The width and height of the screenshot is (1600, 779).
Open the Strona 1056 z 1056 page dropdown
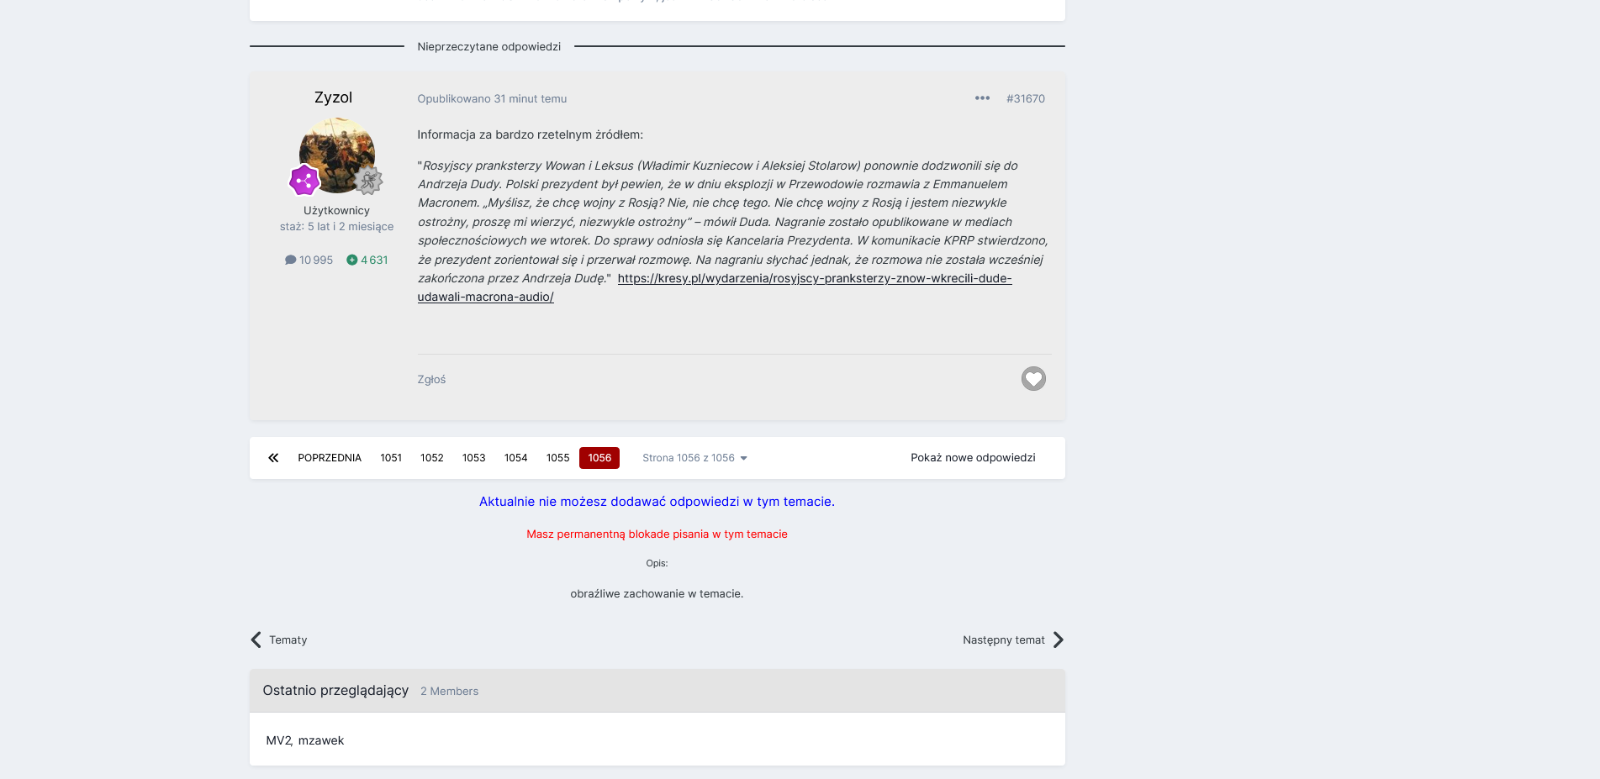[694, 458]
